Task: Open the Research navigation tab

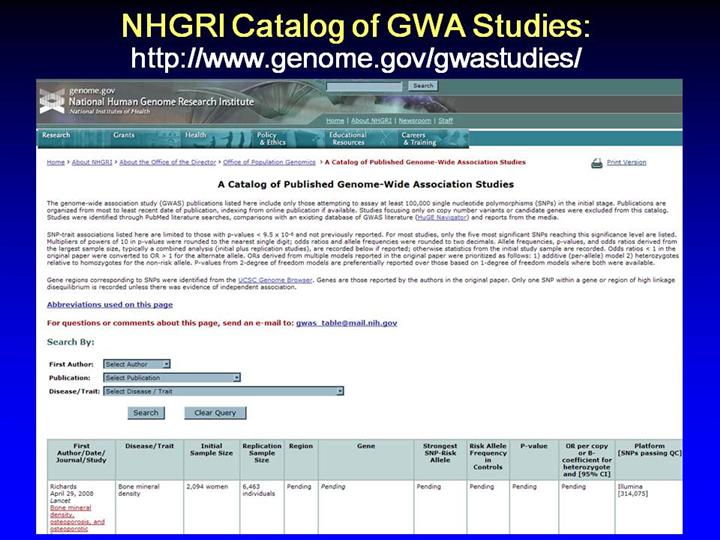Action: [x=57, y=135]
